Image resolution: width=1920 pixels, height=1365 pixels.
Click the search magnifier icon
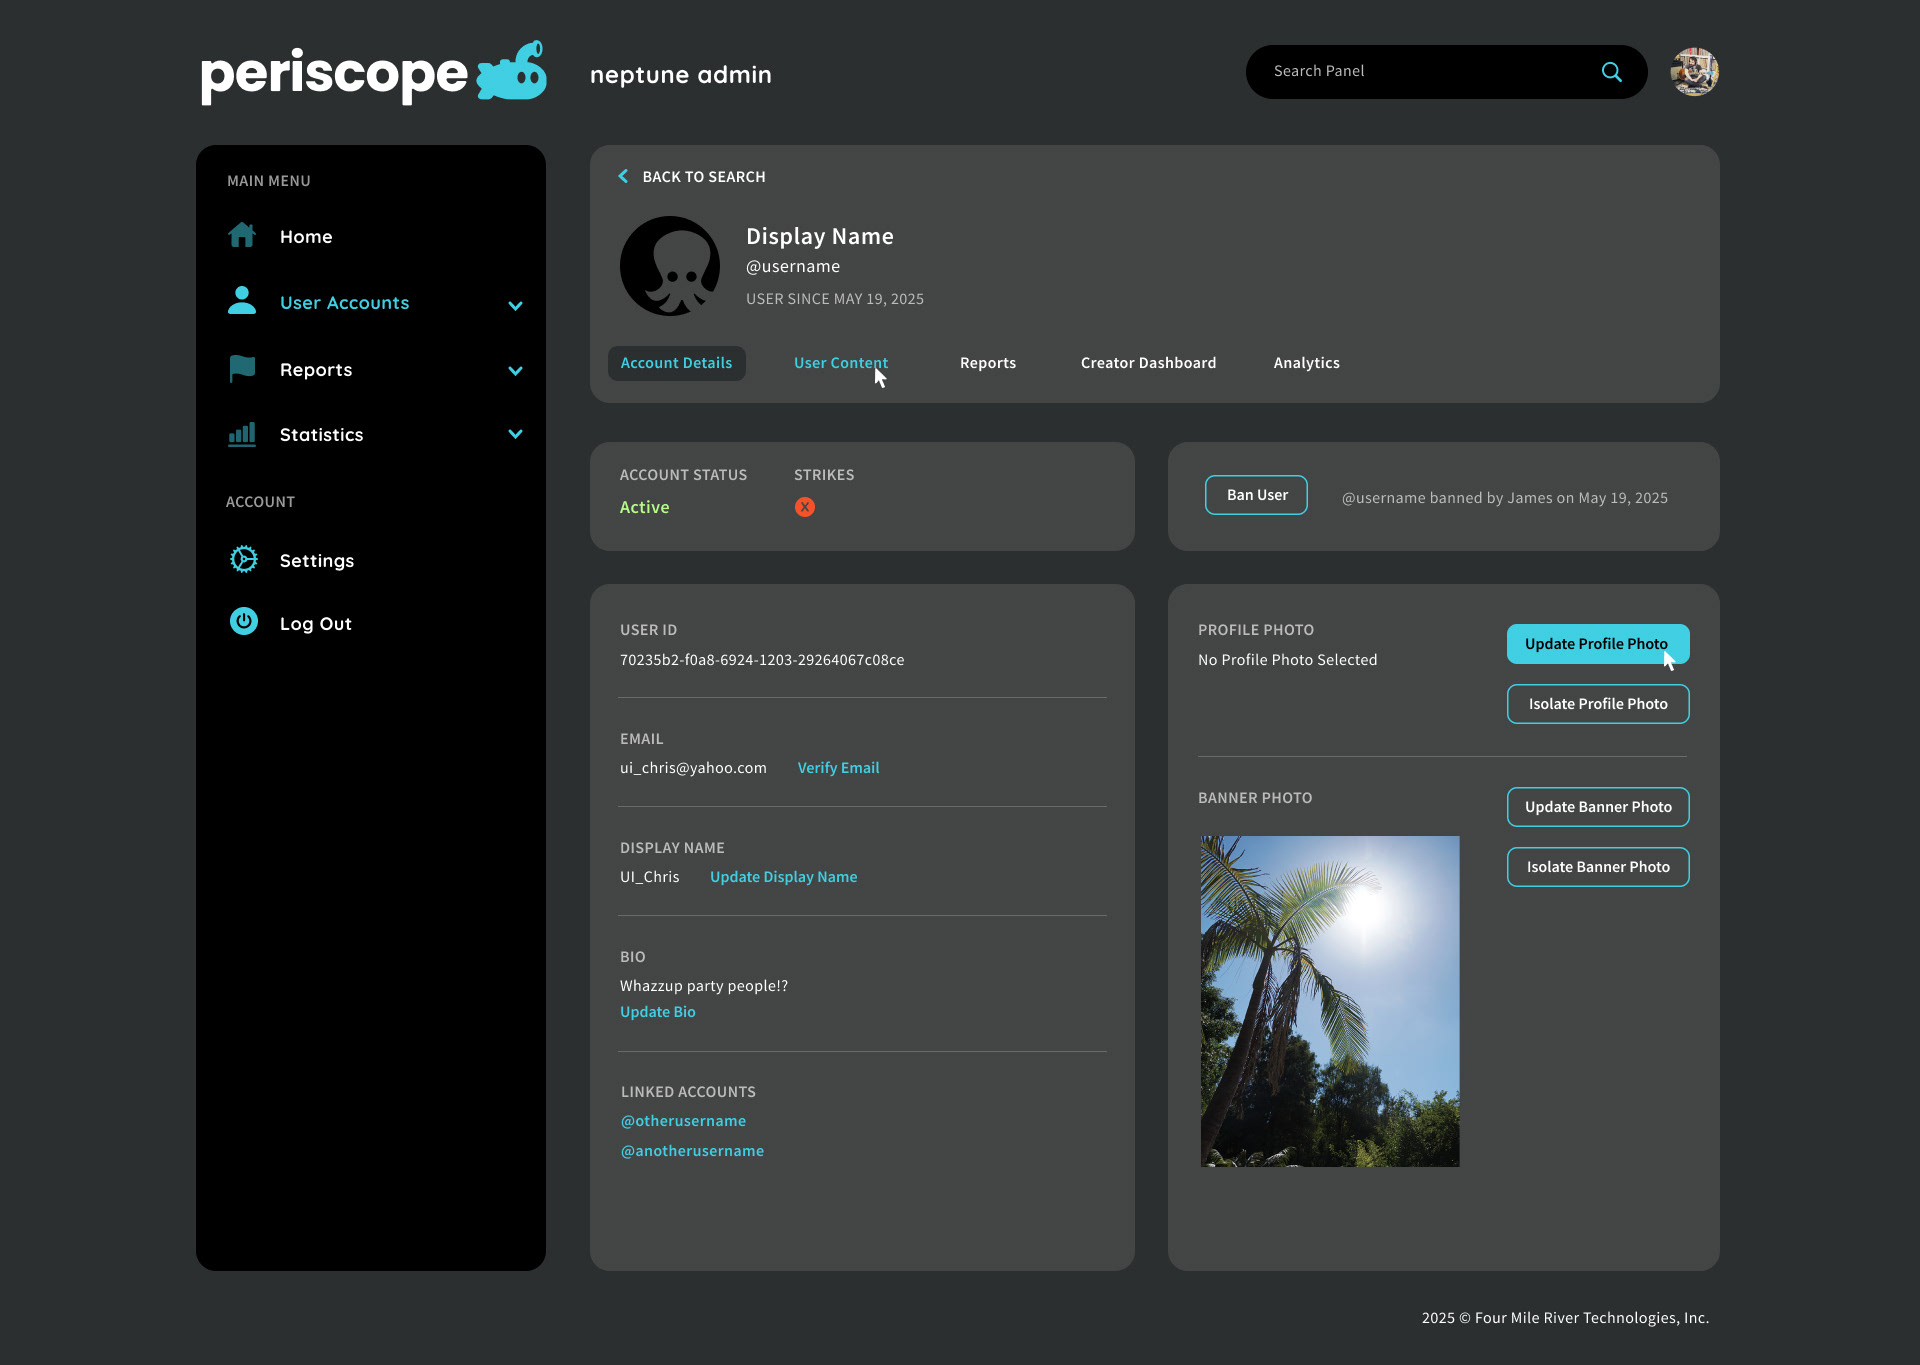tap(1611, 72)
